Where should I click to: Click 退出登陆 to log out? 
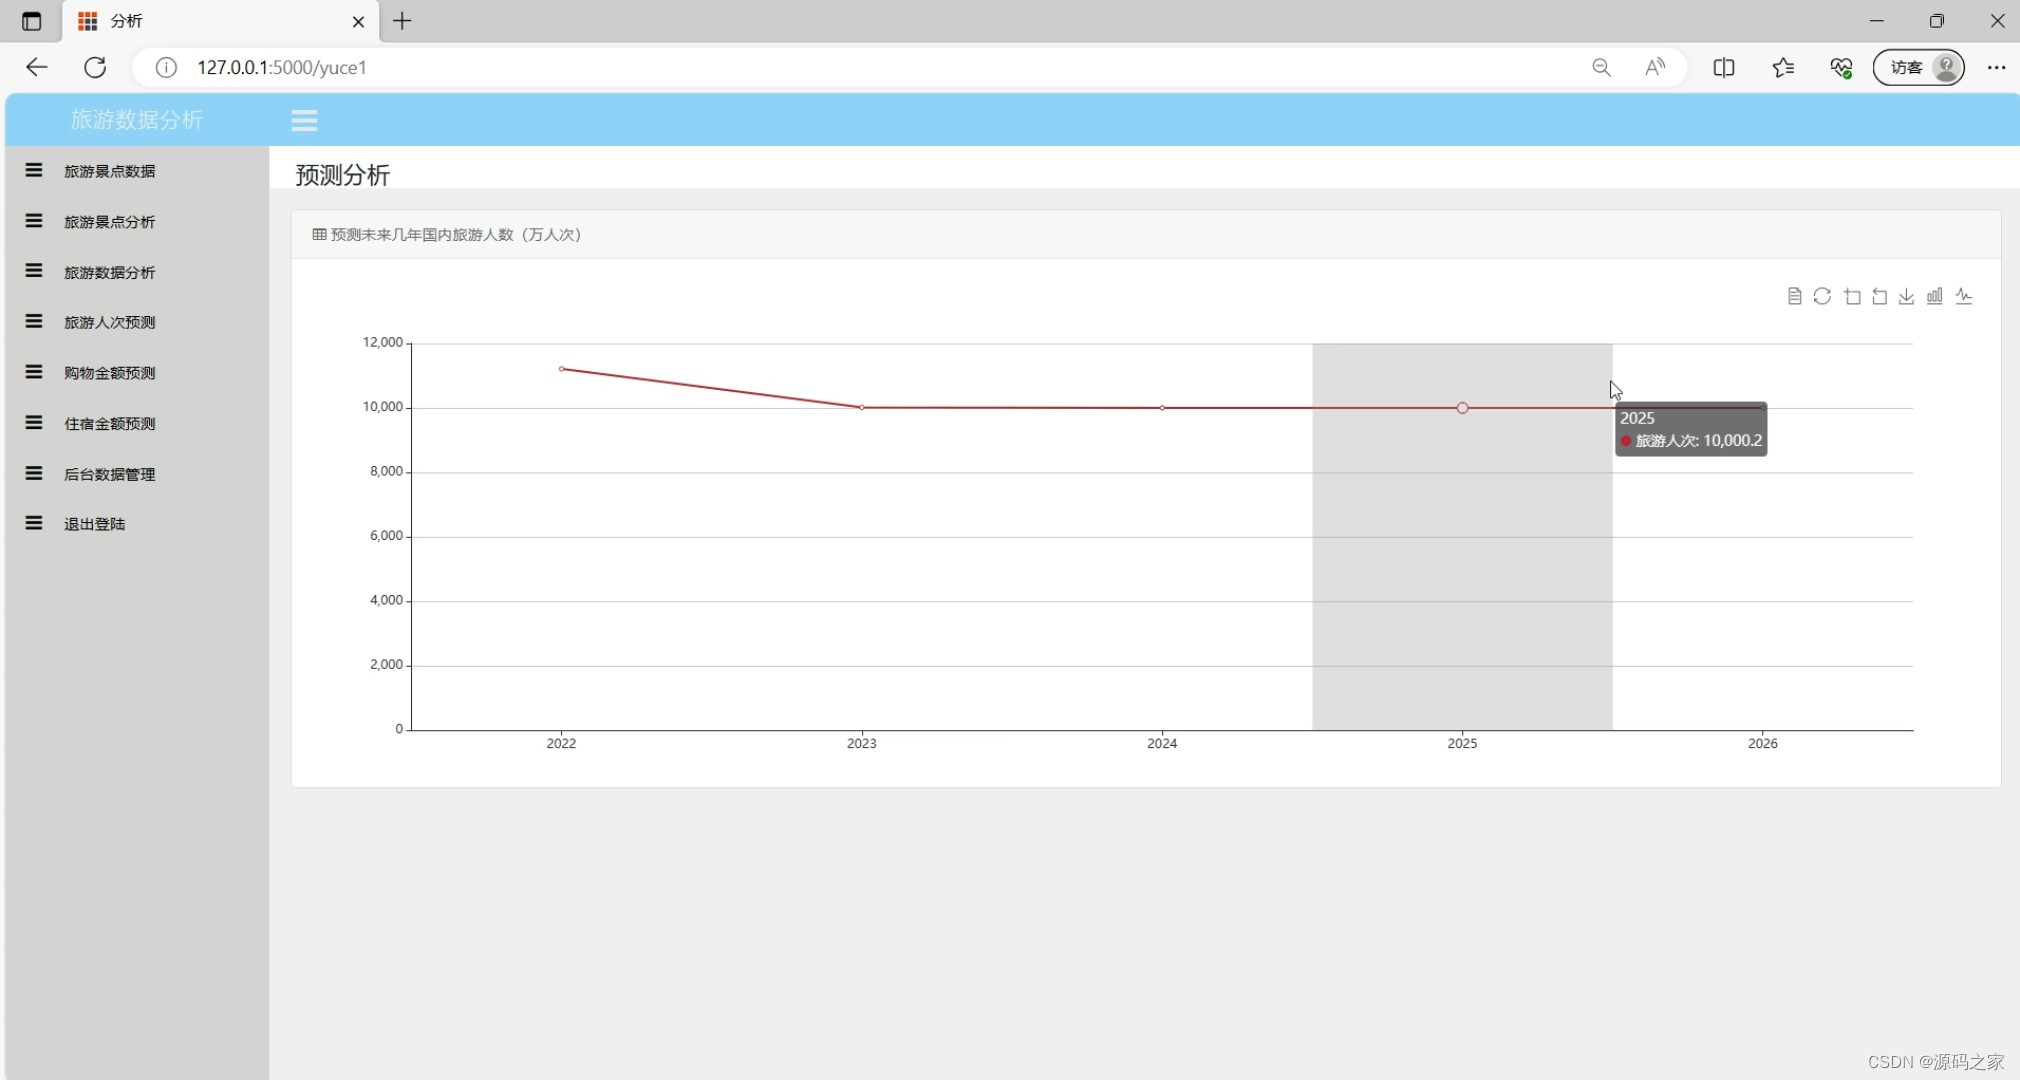[x=94, y=524]
